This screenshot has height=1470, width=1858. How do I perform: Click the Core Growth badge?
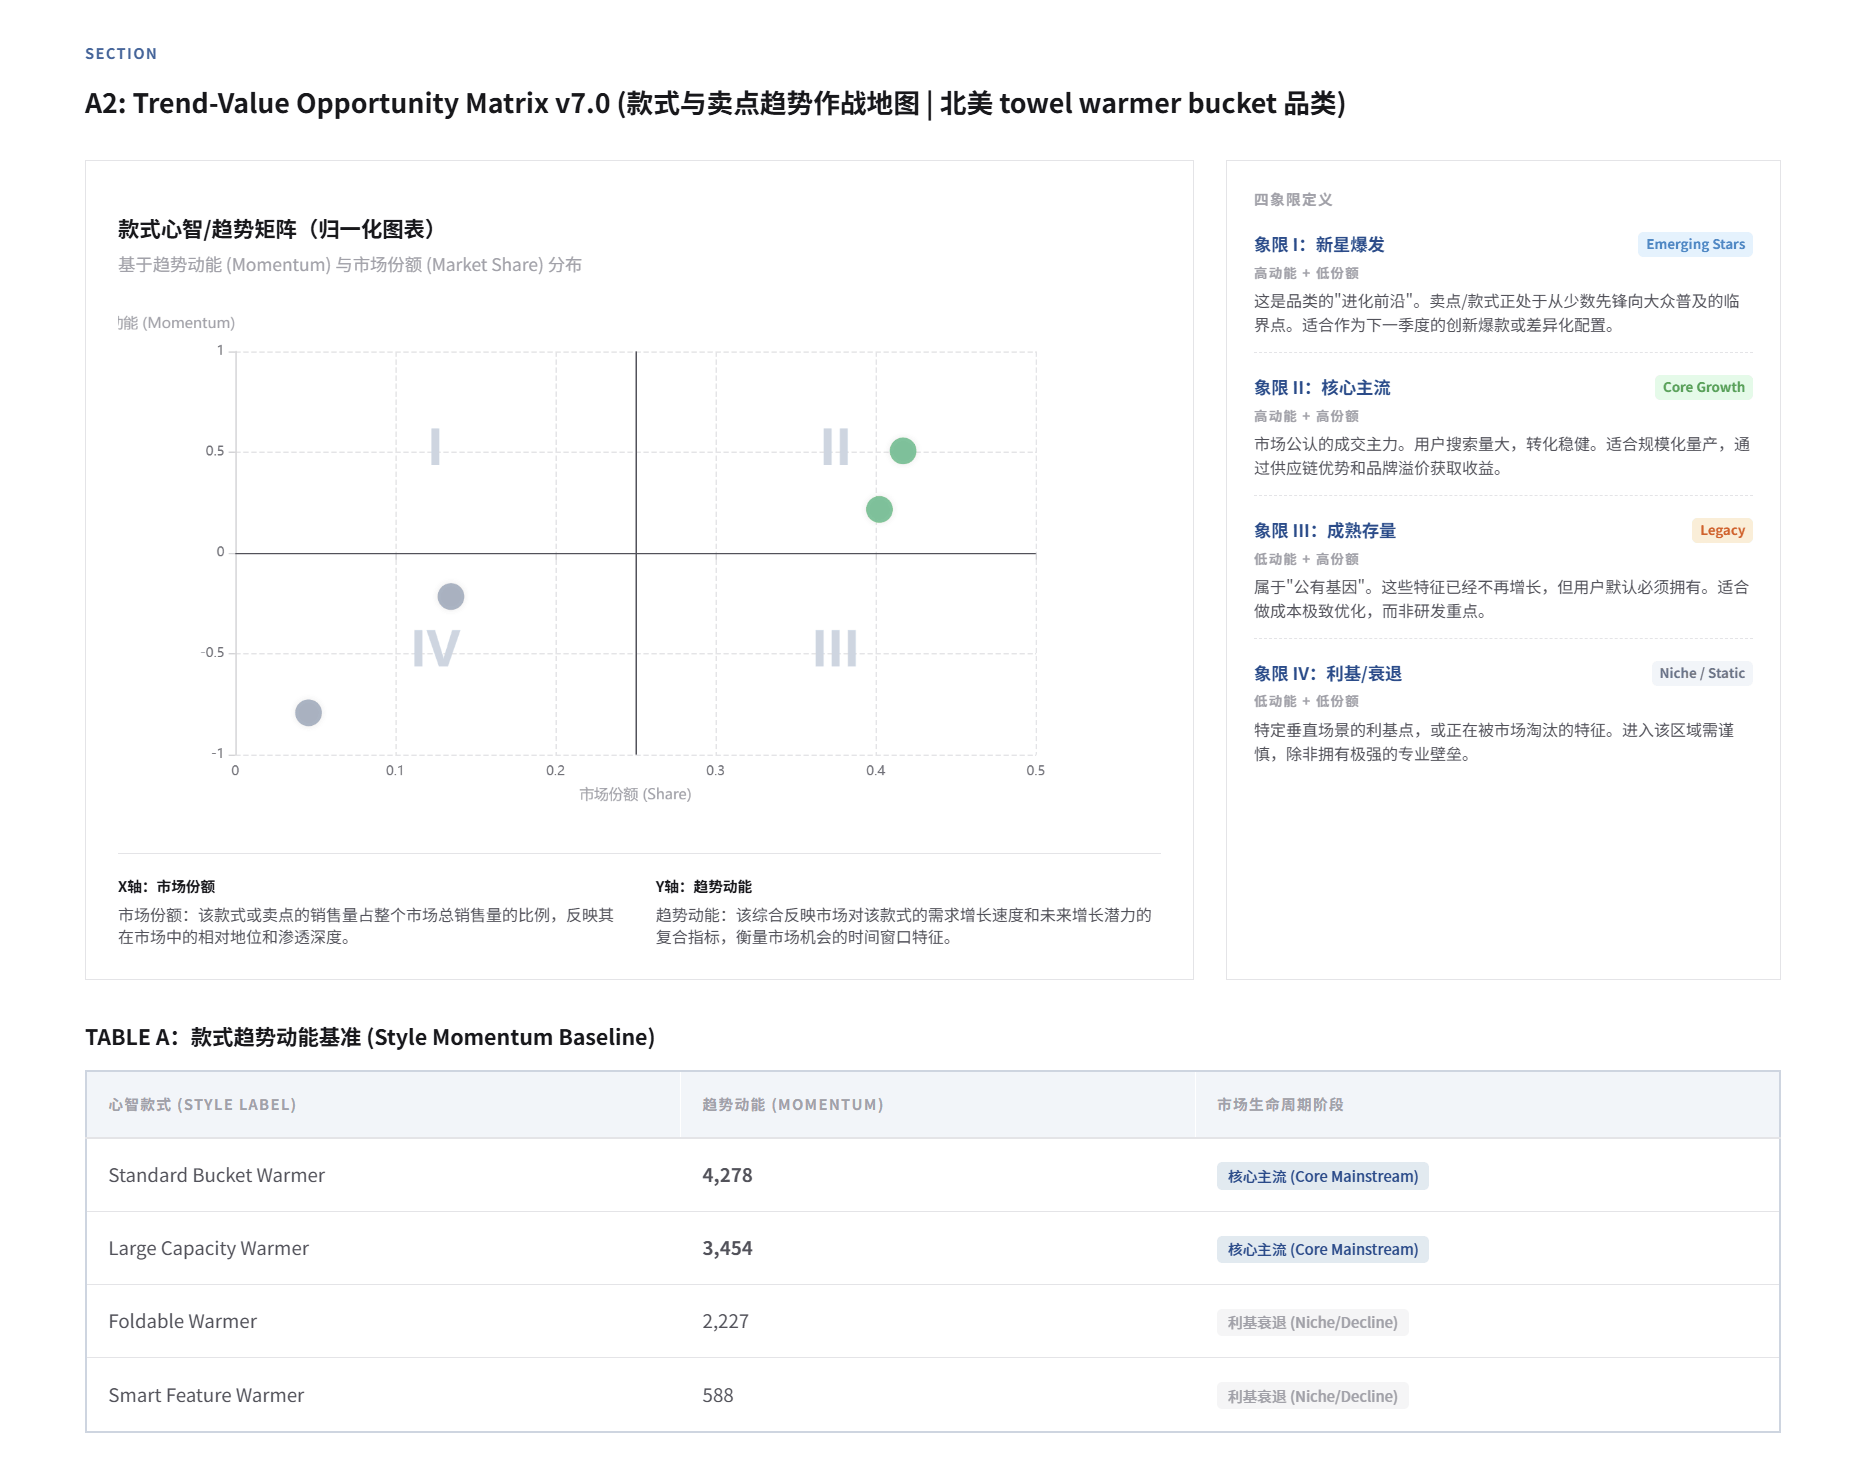1702,388
